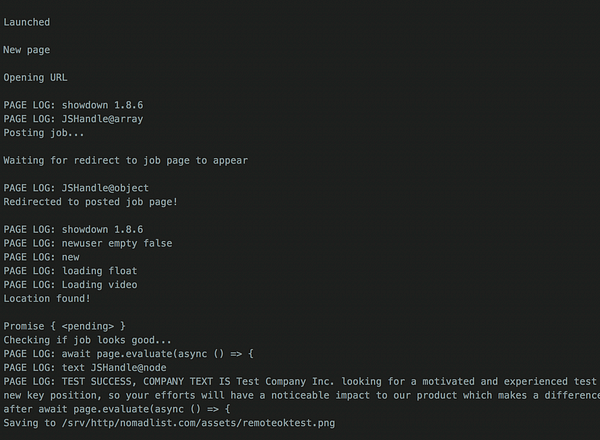
Task: Select 'PAGE LOG: text JSHandle@node' line
Action: [x=85, y=368]
